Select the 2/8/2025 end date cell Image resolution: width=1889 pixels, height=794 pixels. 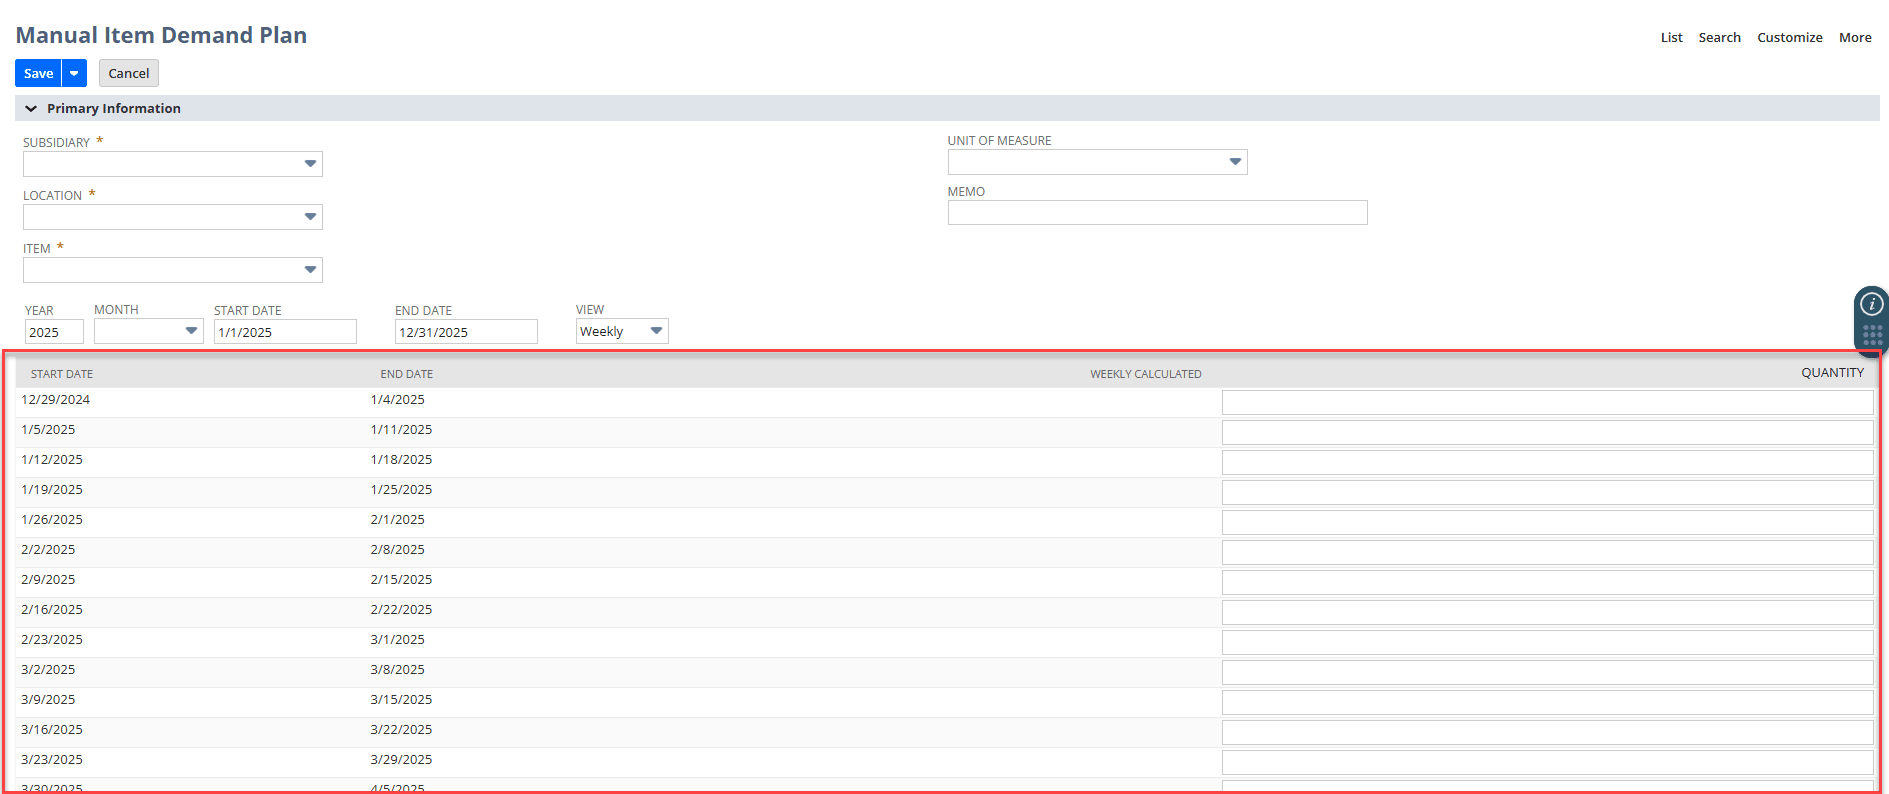397,549
